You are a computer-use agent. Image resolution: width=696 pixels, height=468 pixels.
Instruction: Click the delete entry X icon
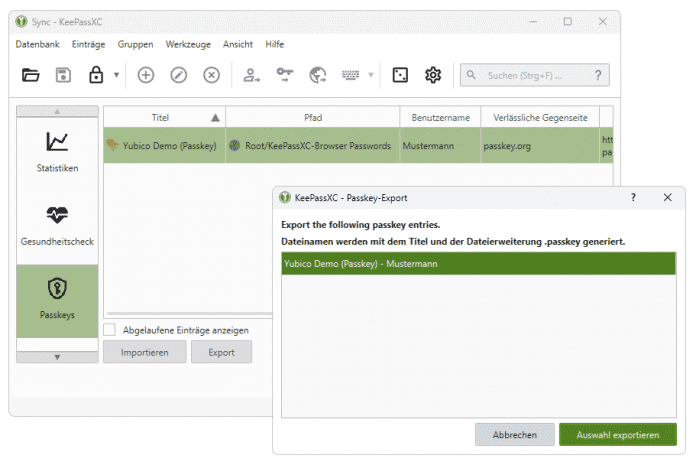(x=212, y=75)
